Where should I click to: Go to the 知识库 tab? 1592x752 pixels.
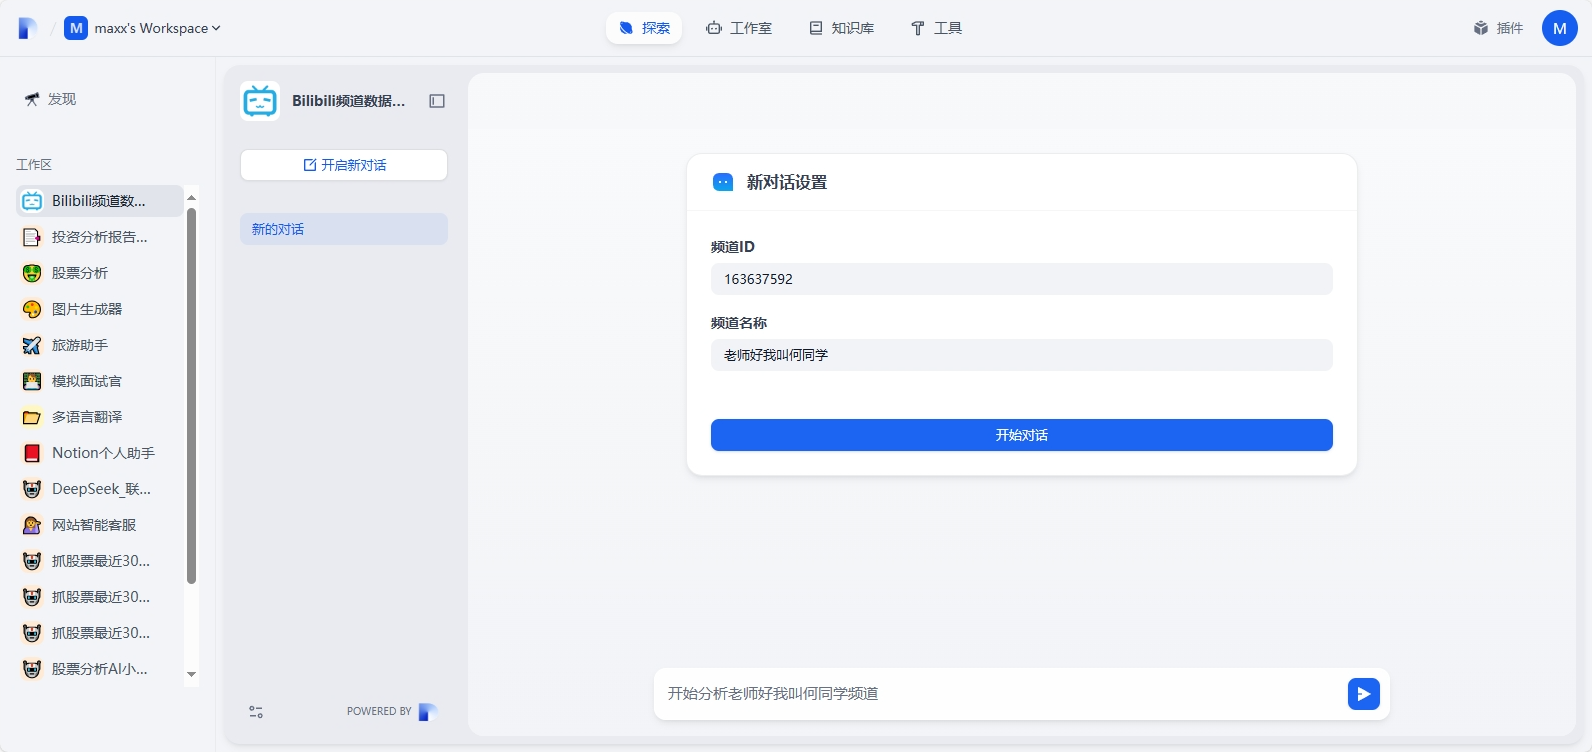pos(841,28)
